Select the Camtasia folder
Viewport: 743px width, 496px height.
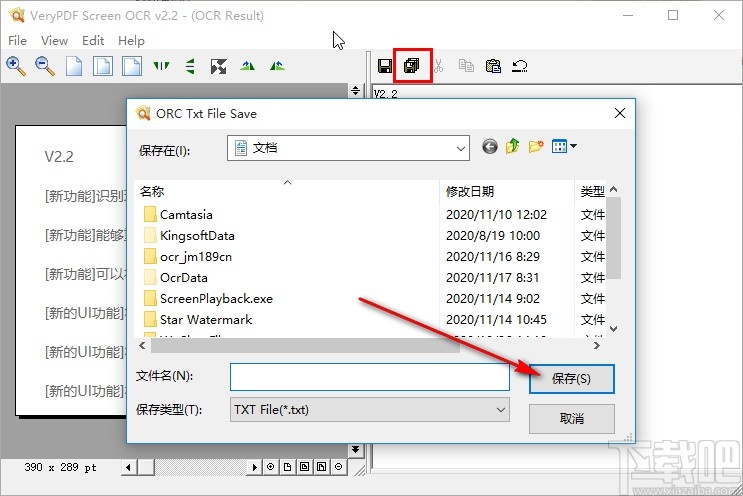click(186, 215)
